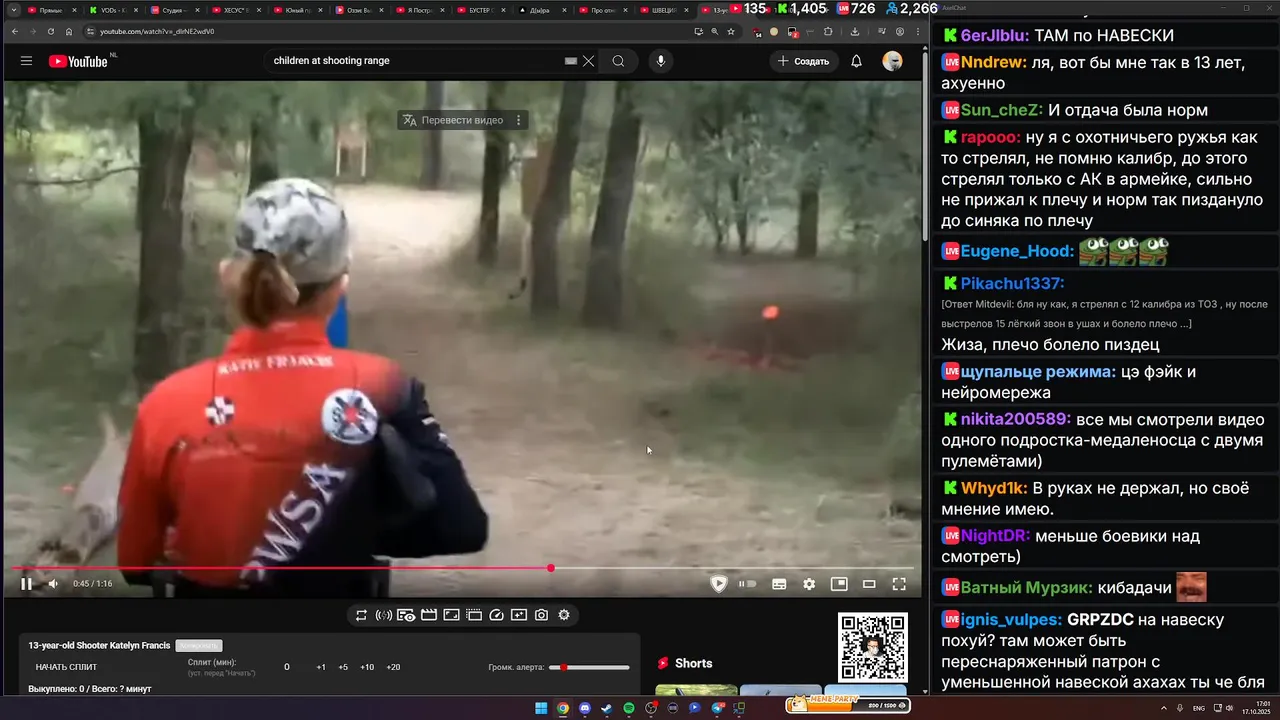Switch to the Про отн browser tab
Screen dimensions: 1280x720
click(604, 9)
